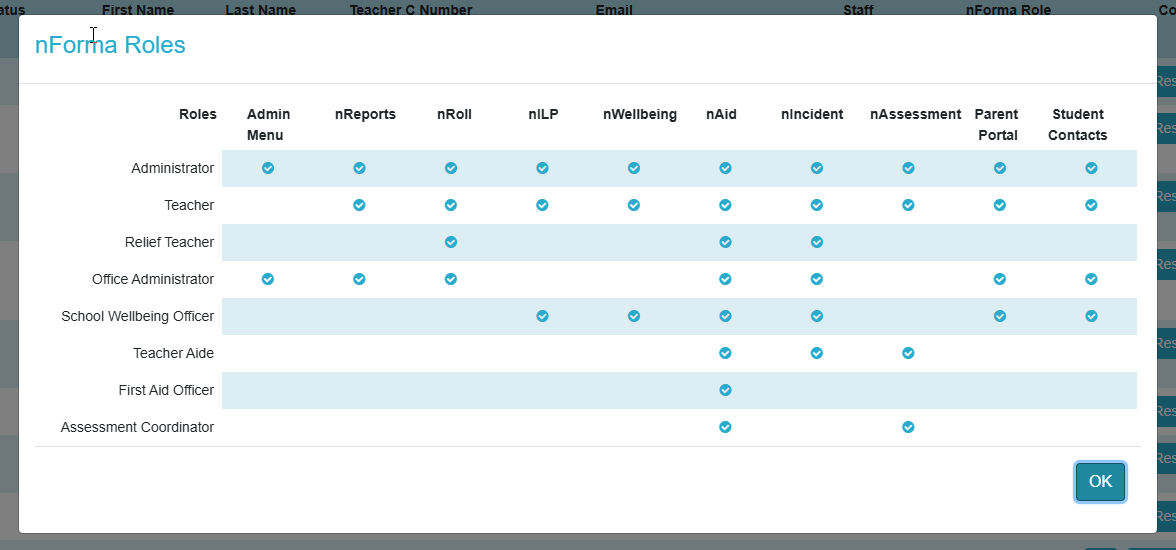Click background table's nForma Role column header
Screen dimensions: 1176x550
tap(1008, 10)
